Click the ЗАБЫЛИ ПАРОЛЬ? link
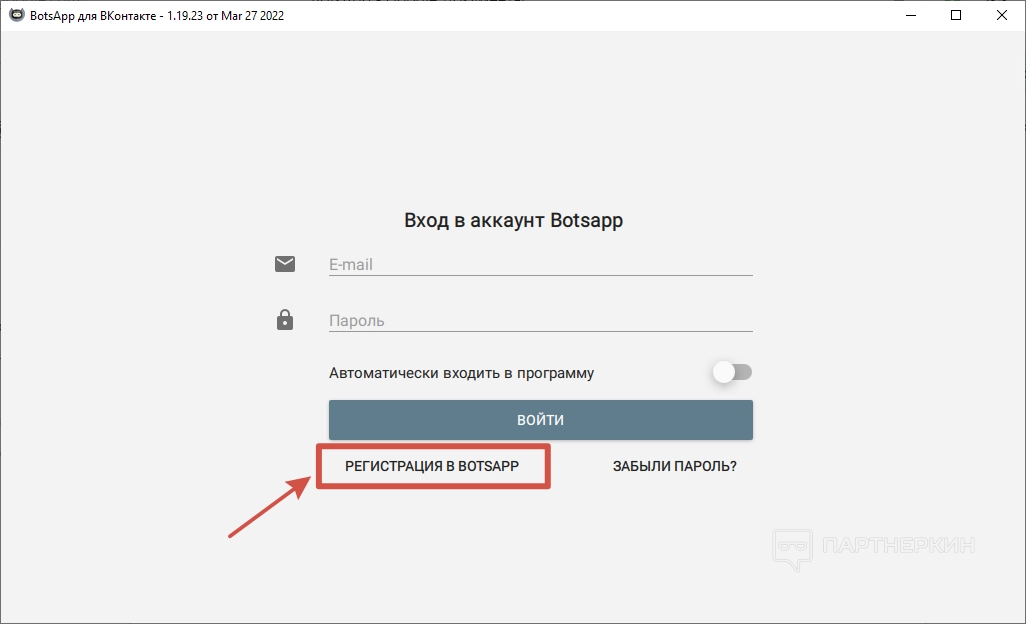 [x=675, y=466]
